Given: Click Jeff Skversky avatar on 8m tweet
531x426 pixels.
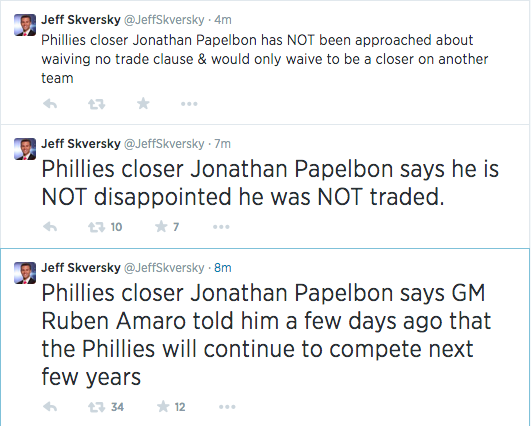Looking at the screenshot, I should point(25,273).
